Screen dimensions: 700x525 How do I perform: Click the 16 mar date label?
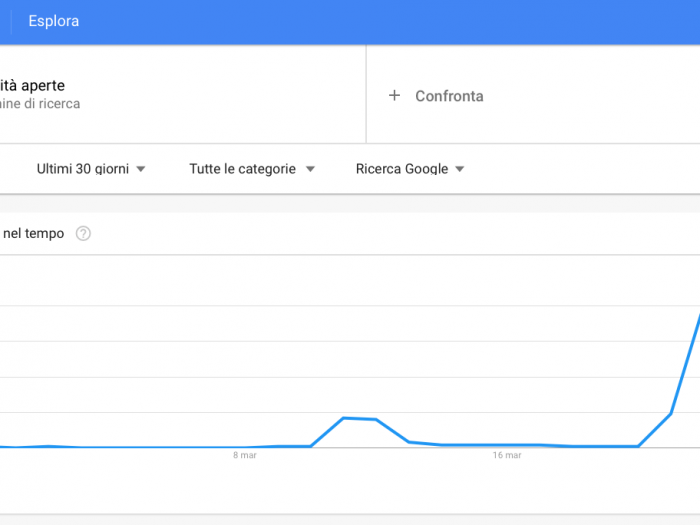click(x=507, y=455)
